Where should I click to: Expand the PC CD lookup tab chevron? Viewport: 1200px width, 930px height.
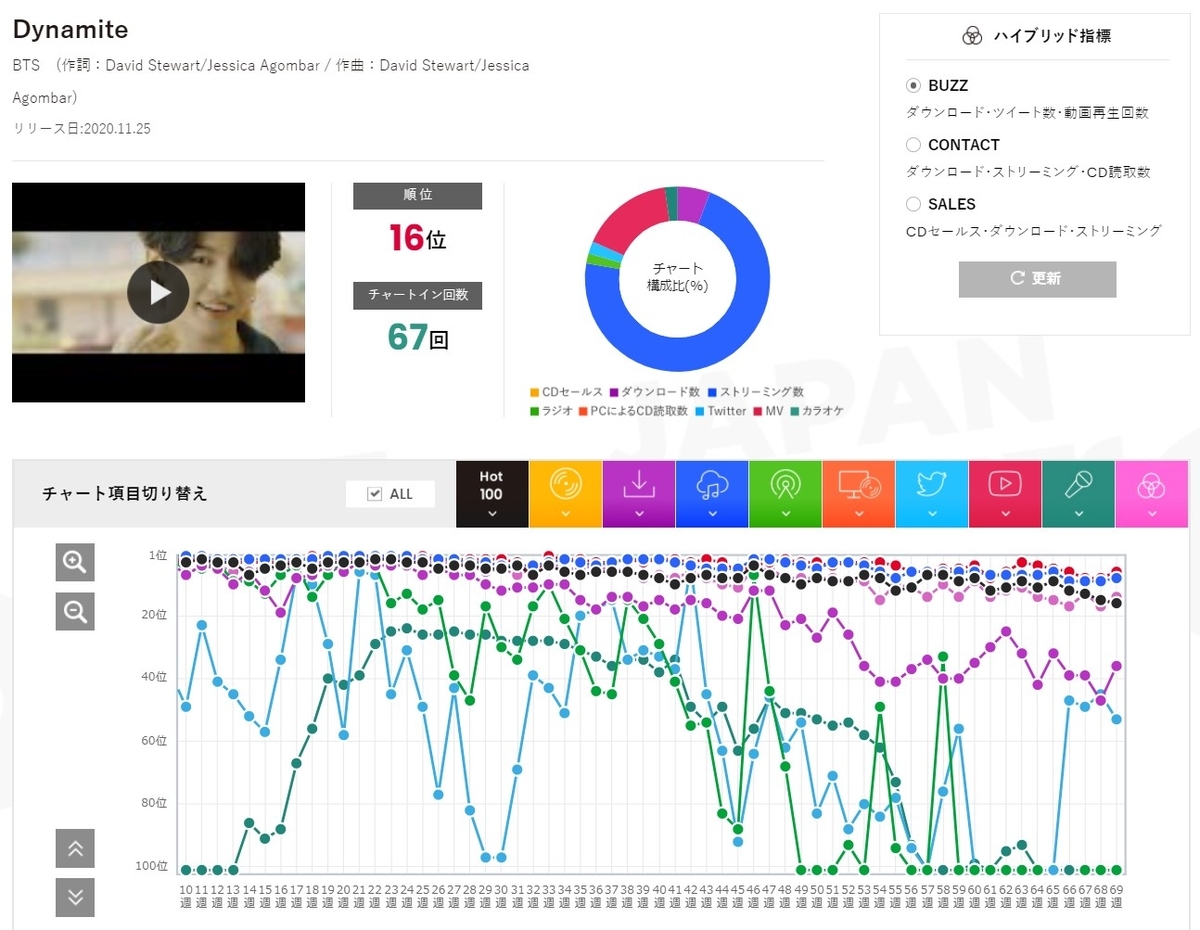point(858,514)
